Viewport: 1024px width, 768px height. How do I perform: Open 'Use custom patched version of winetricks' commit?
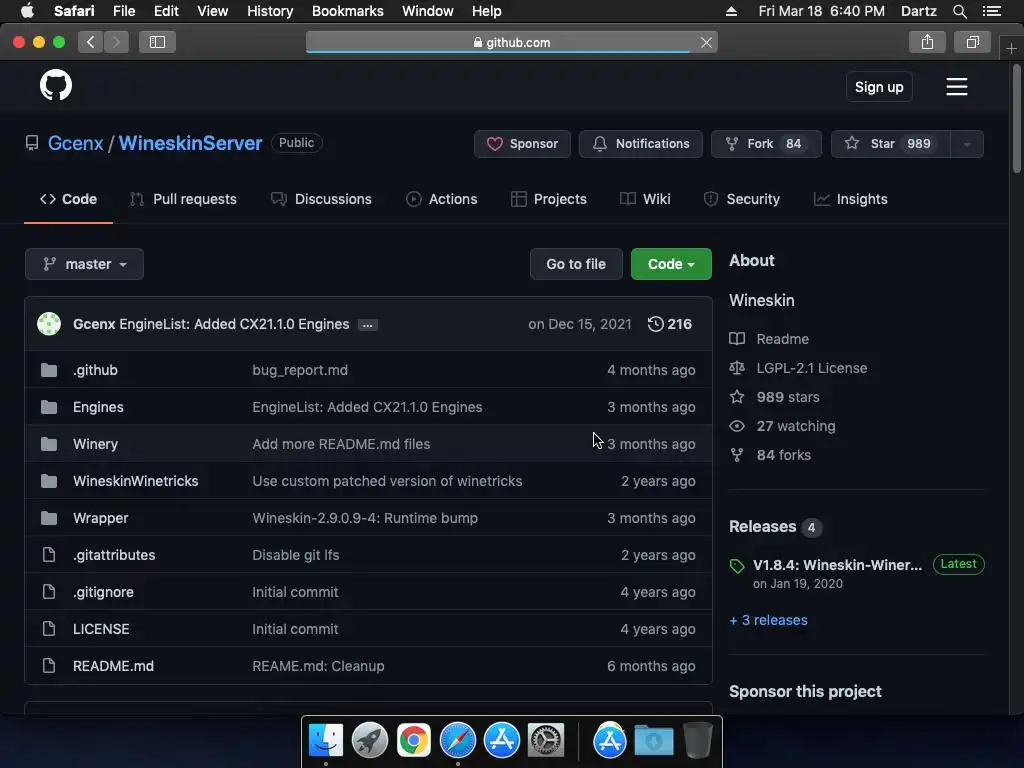387,481
